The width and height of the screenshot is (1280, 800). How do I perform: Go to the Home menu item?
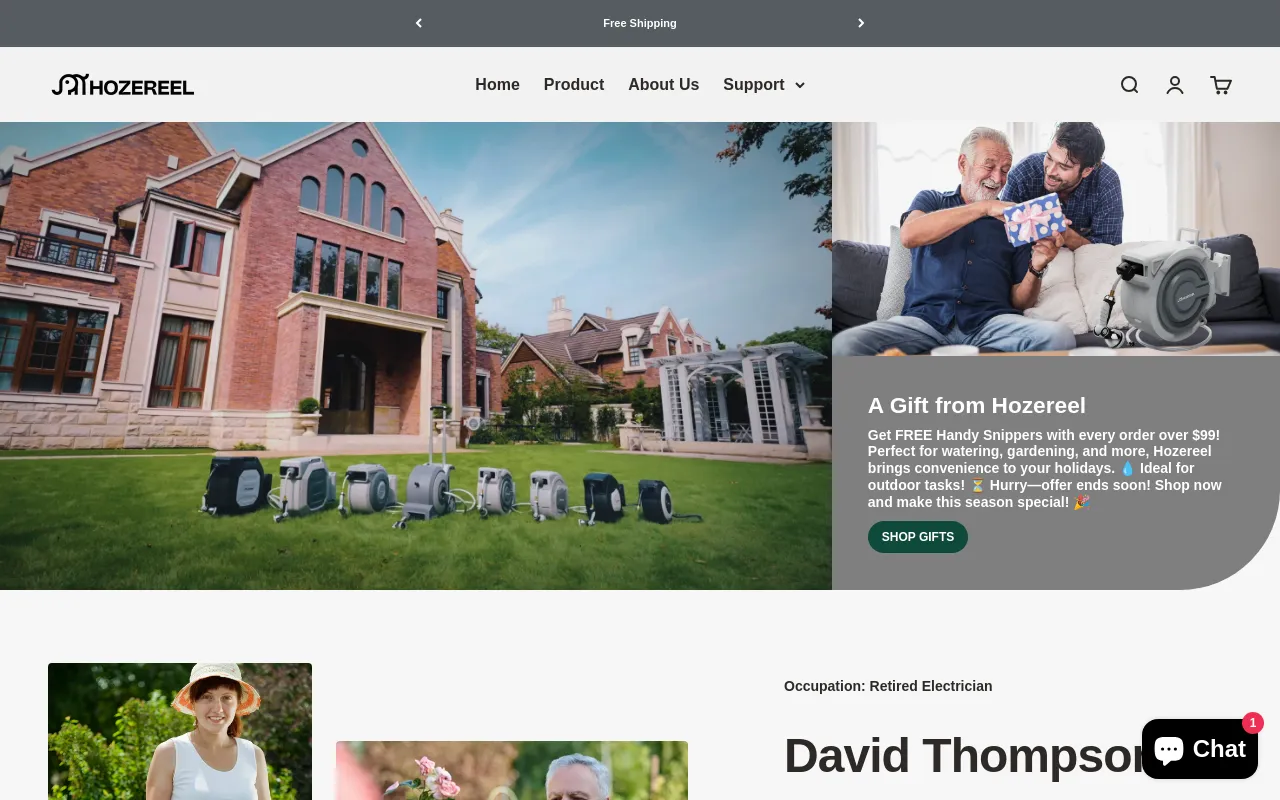coord(497,85)
